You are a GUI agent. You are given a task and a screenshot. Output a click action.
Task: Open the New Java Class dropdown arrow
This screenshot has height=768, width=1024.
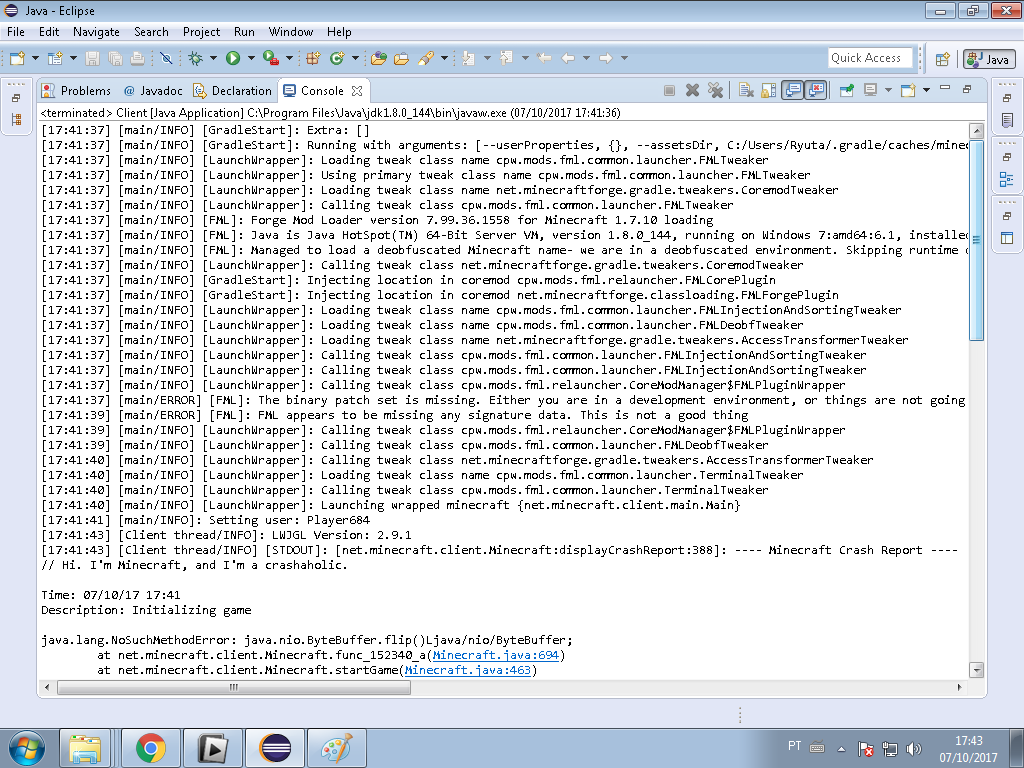point(355,58)
